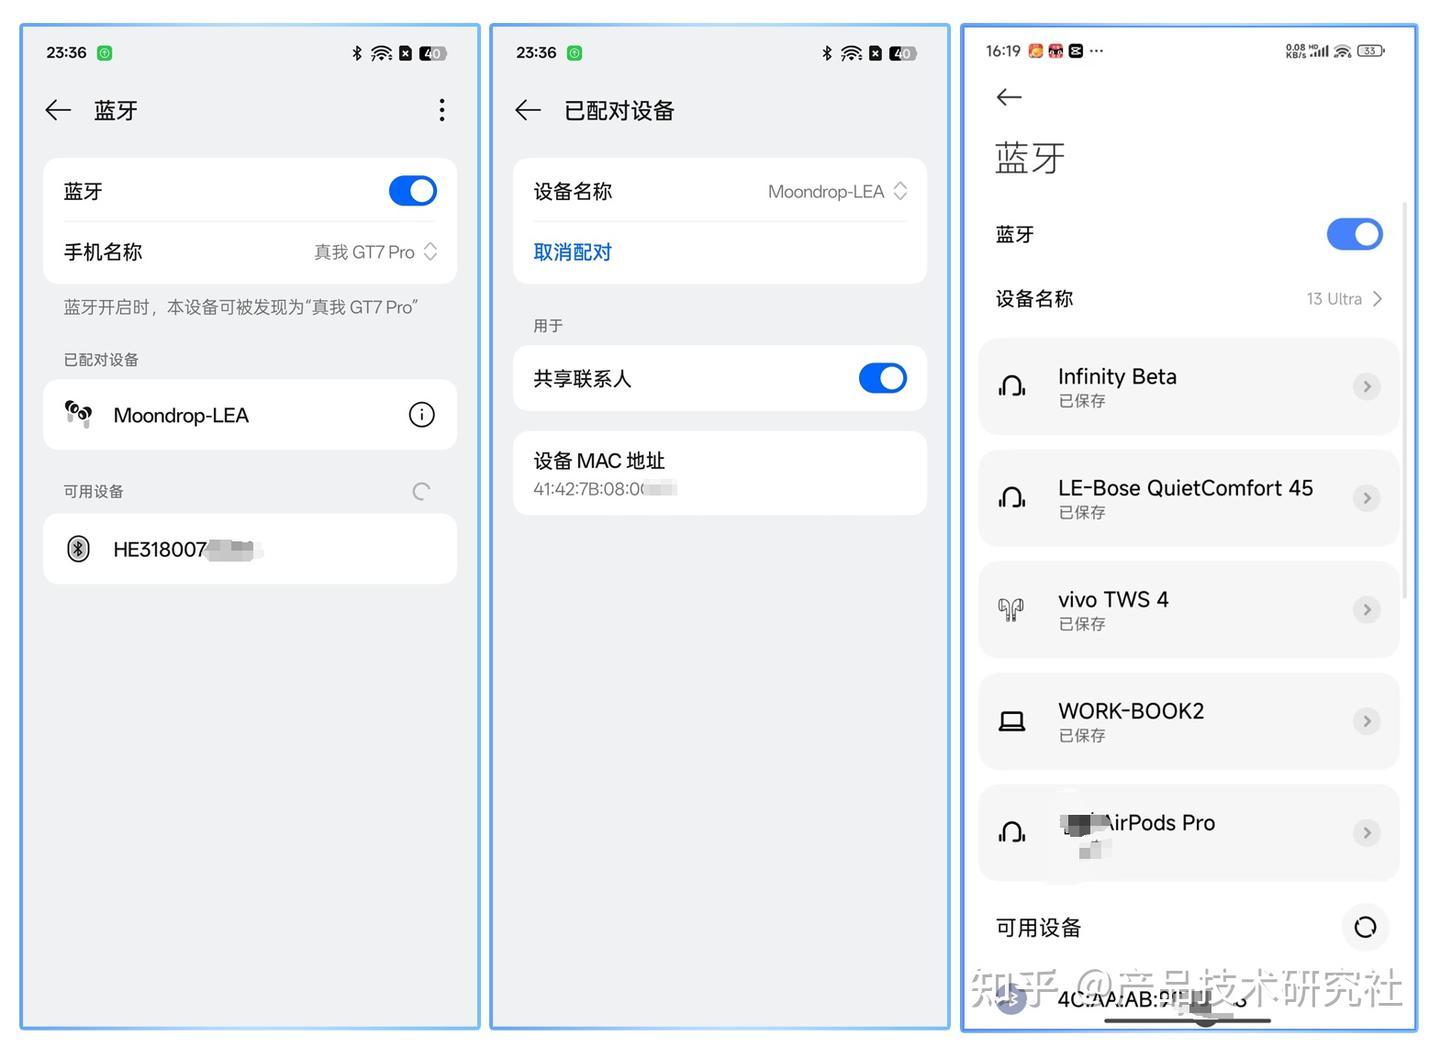Click the vivo TWS 4 earbuds icon
Screen dimensions: 1440x1047
click(x=1011, y=609)
